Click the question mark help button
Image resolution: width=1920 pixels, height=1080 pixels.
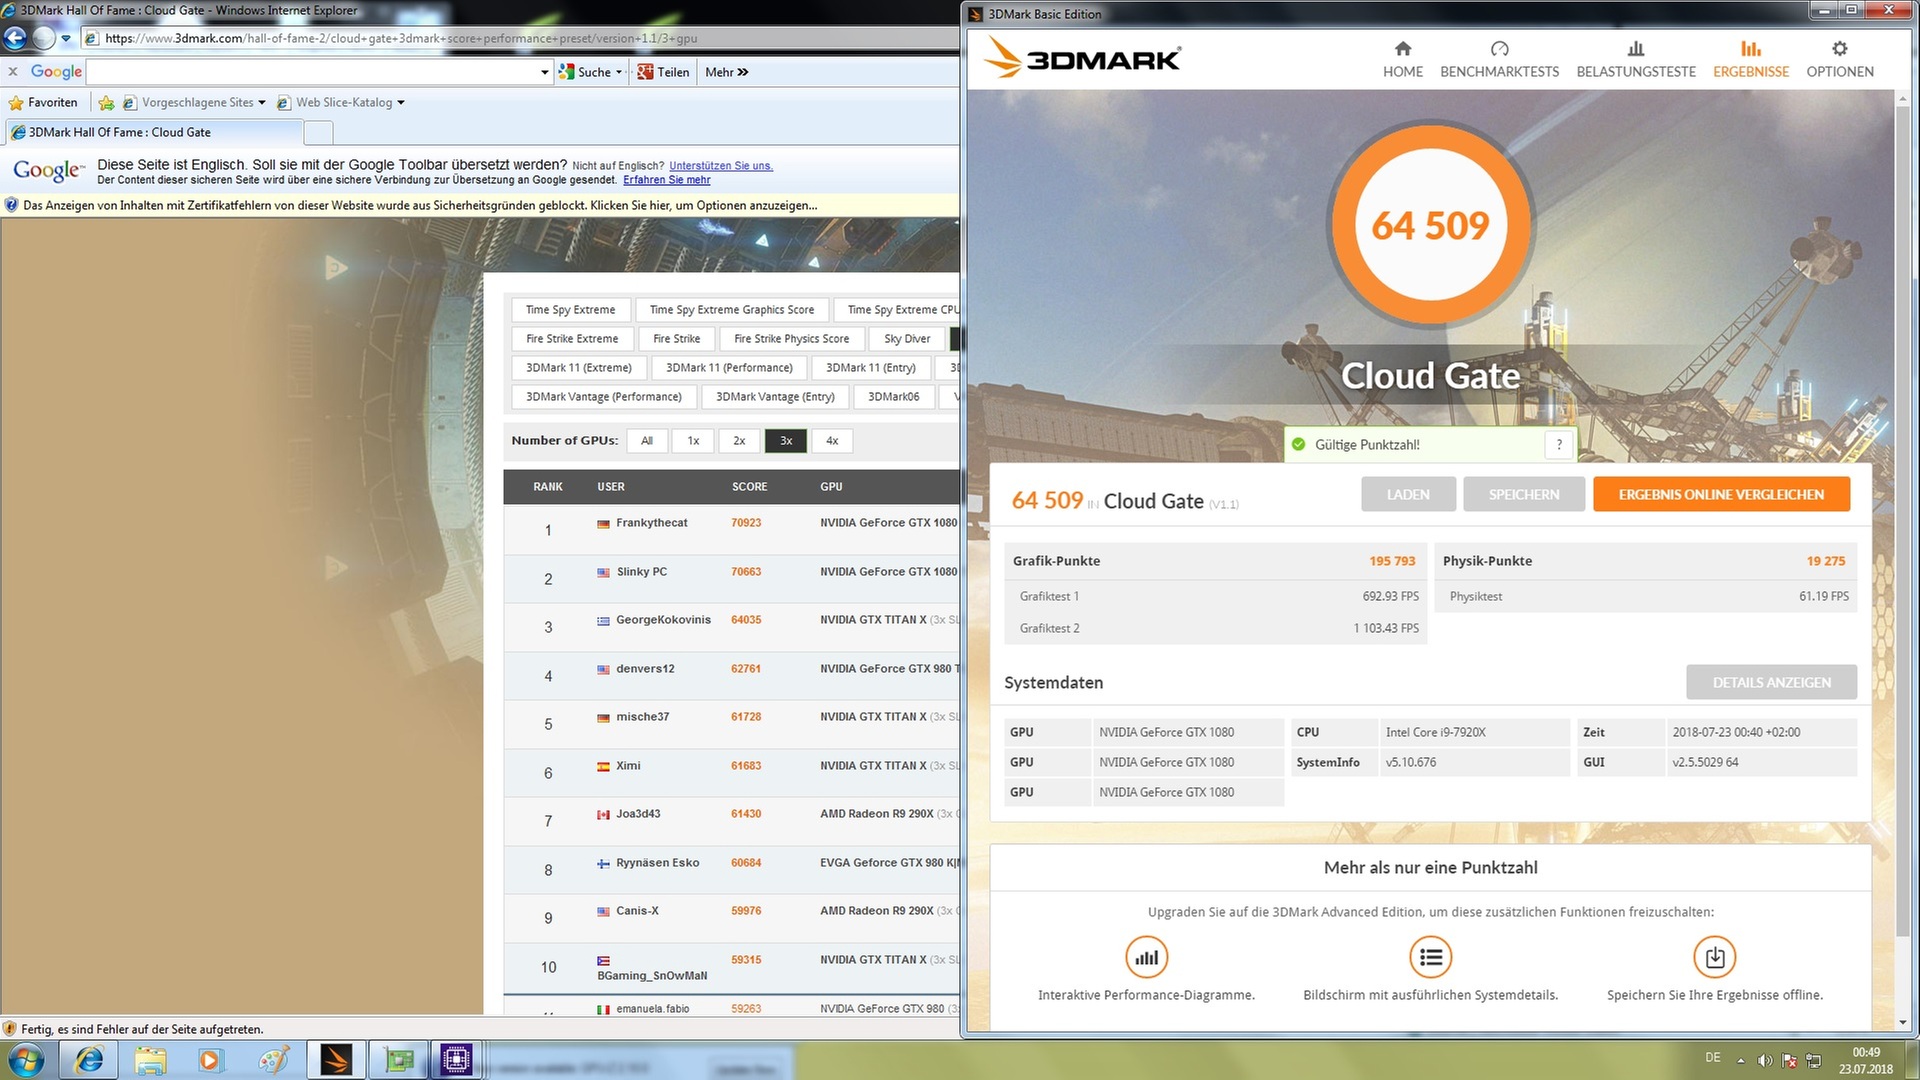(1558, 445)
